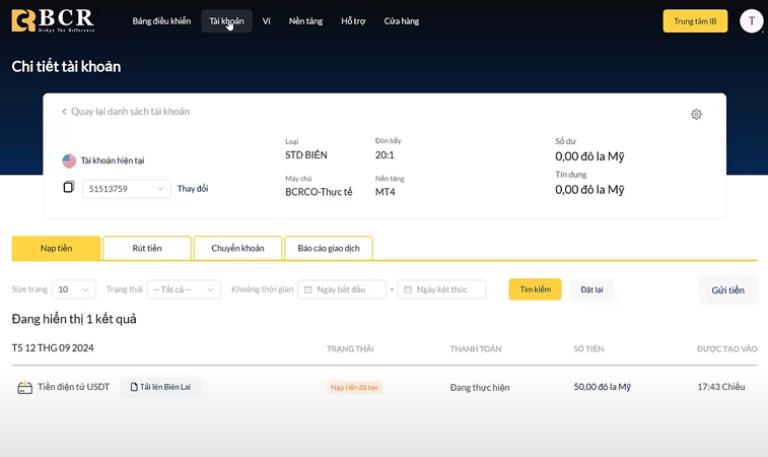
Task: Open the account number 51513759 dropdown
Action: click(x=126, y=188)
